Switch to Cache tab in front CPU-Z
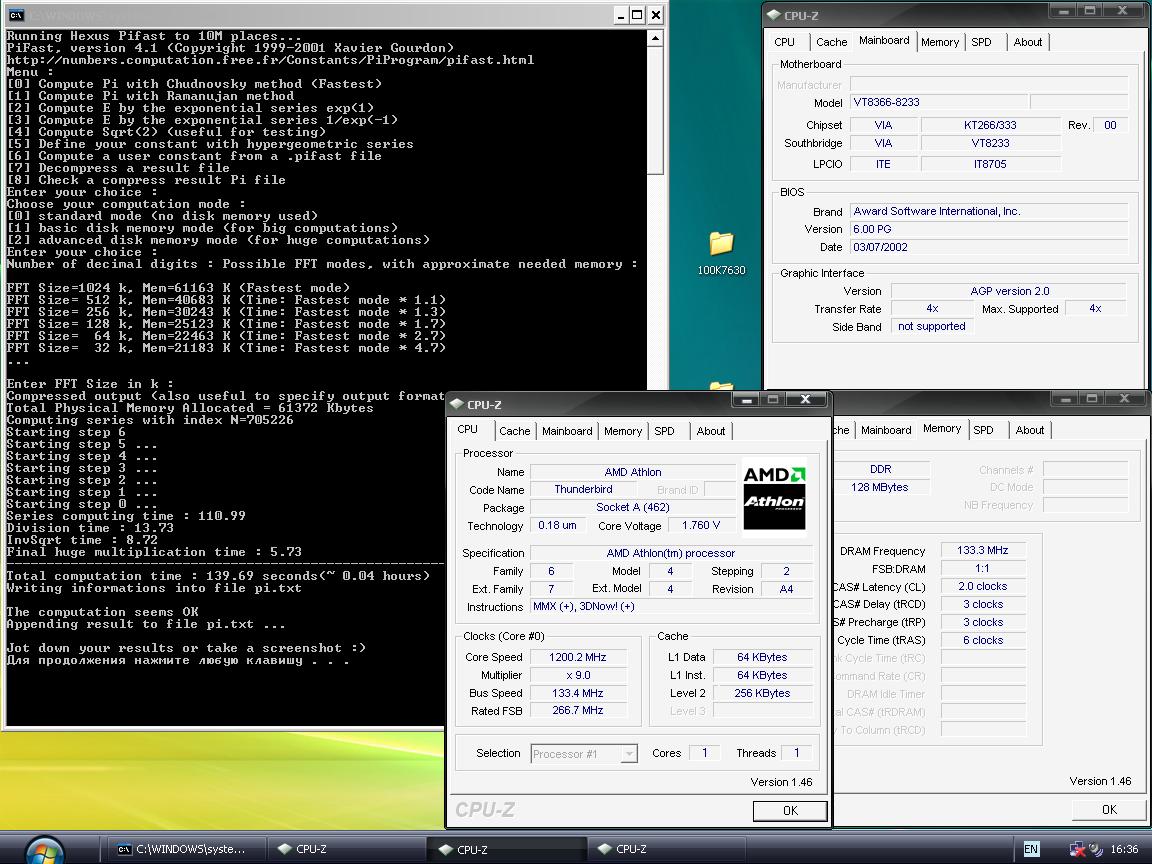The image size is (1152, 864). click(514, 431)
